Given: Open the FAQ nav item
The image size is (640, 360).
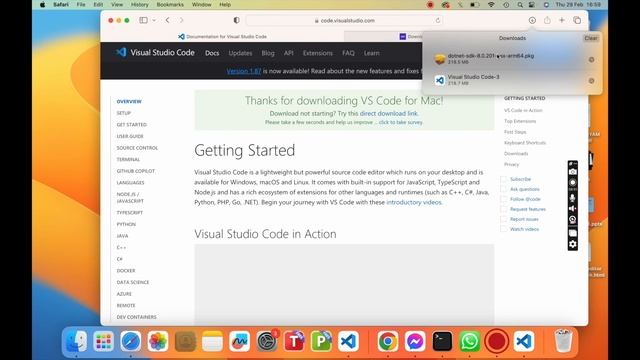Looking at the screenshot, I should [348, 53].
